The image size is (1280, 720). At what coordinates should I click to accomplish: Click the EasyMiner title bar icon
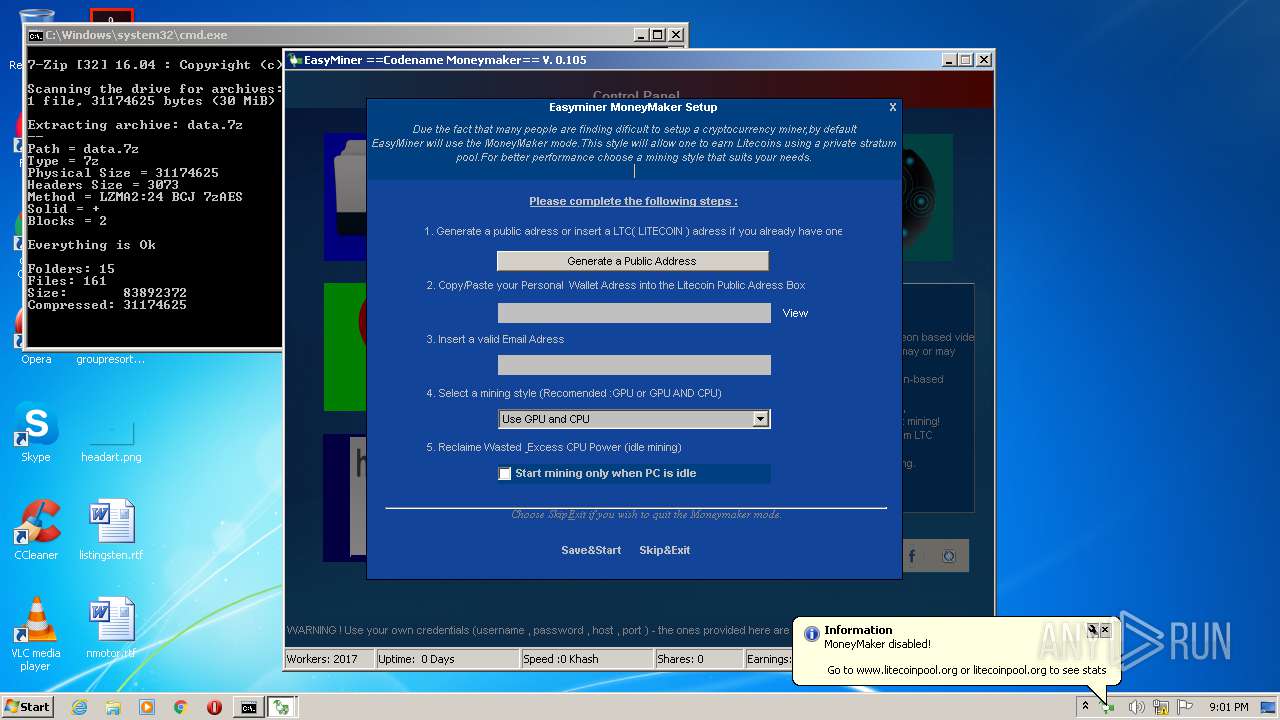(296, 60)
